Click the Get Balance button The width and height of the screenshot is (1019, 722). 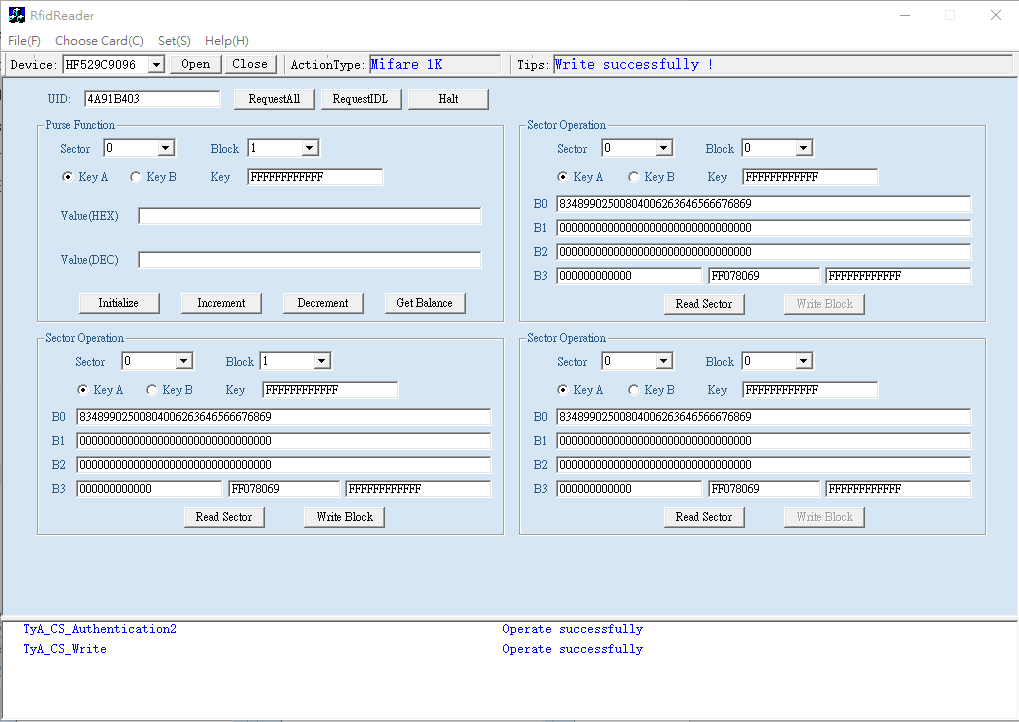425,303
